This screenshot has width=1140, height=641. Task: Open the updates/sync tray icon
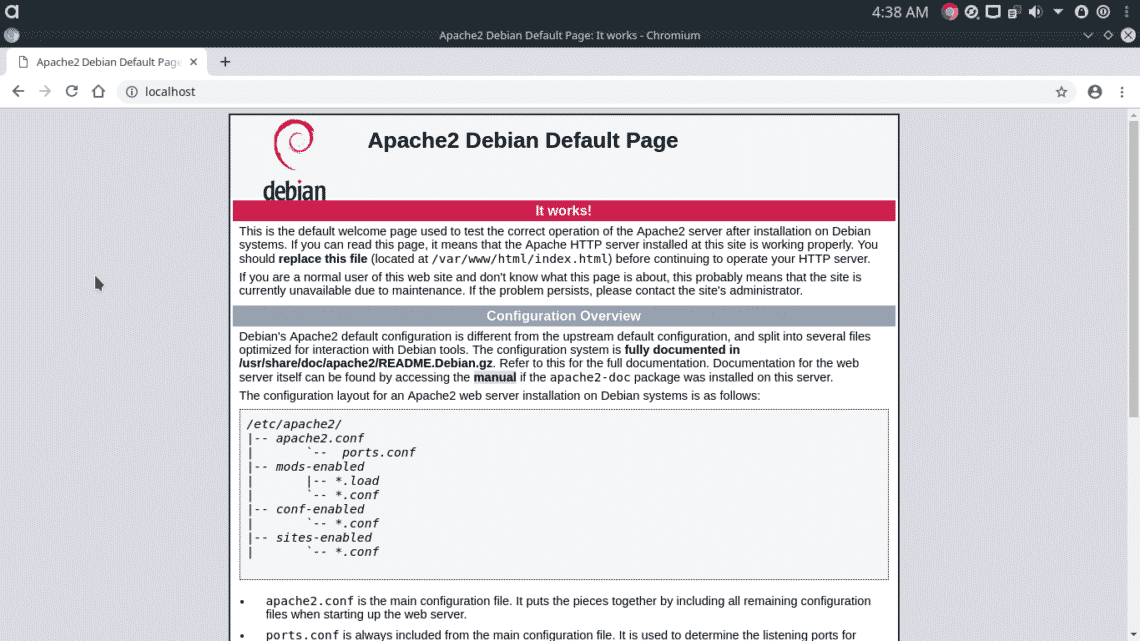tap(971, 12)
